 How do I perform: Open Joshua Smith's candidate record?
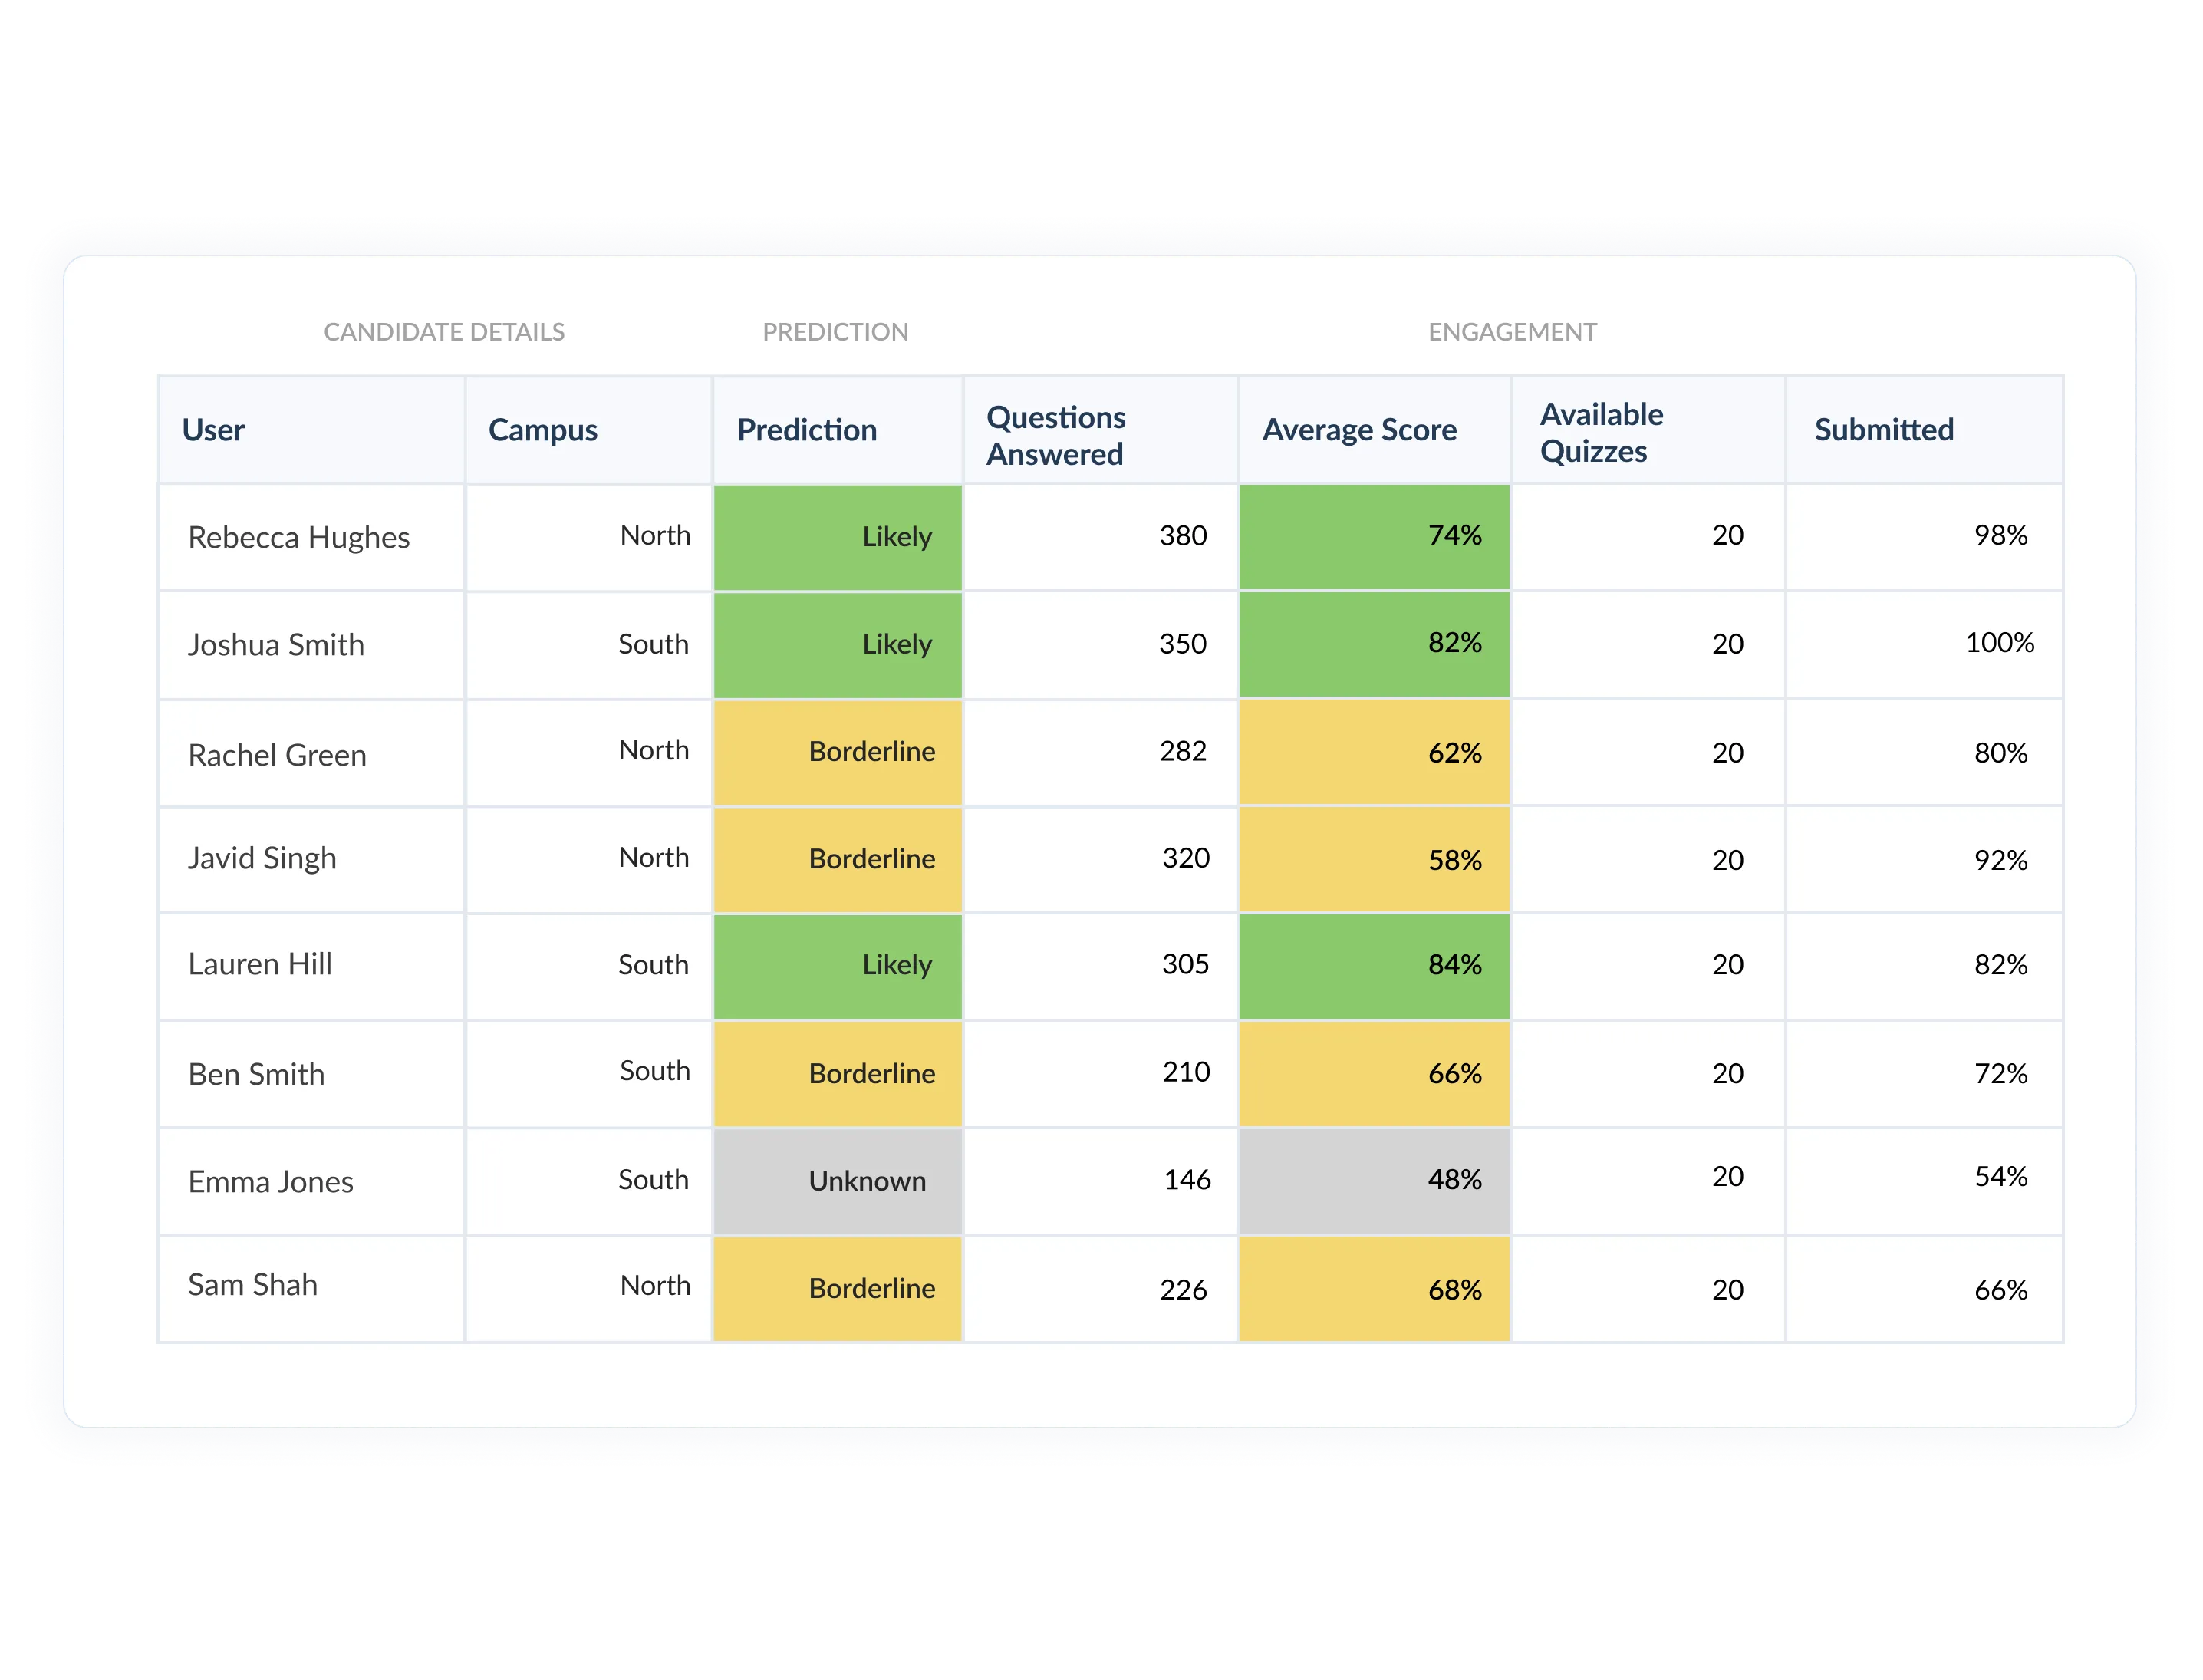[276, 645]
